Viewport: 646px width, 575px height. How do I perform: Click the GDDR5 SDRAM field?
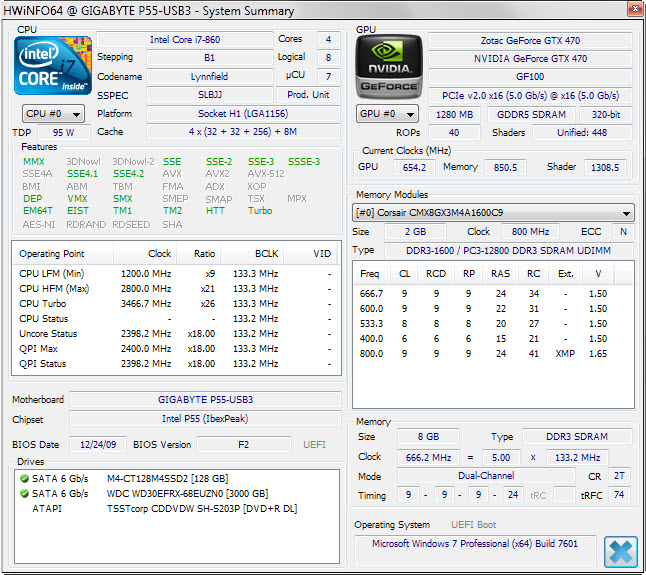pos(531,115)
